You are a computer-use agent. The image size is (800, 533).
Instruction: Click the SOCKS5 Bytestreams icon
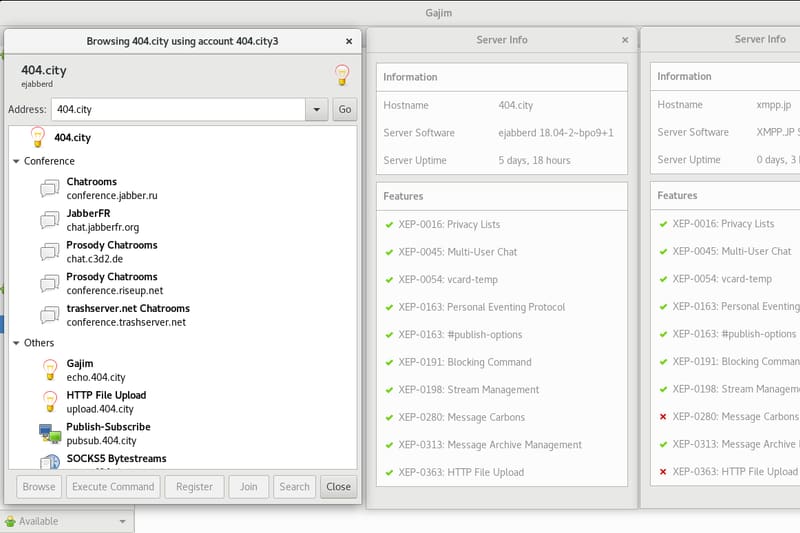point(50,462)
